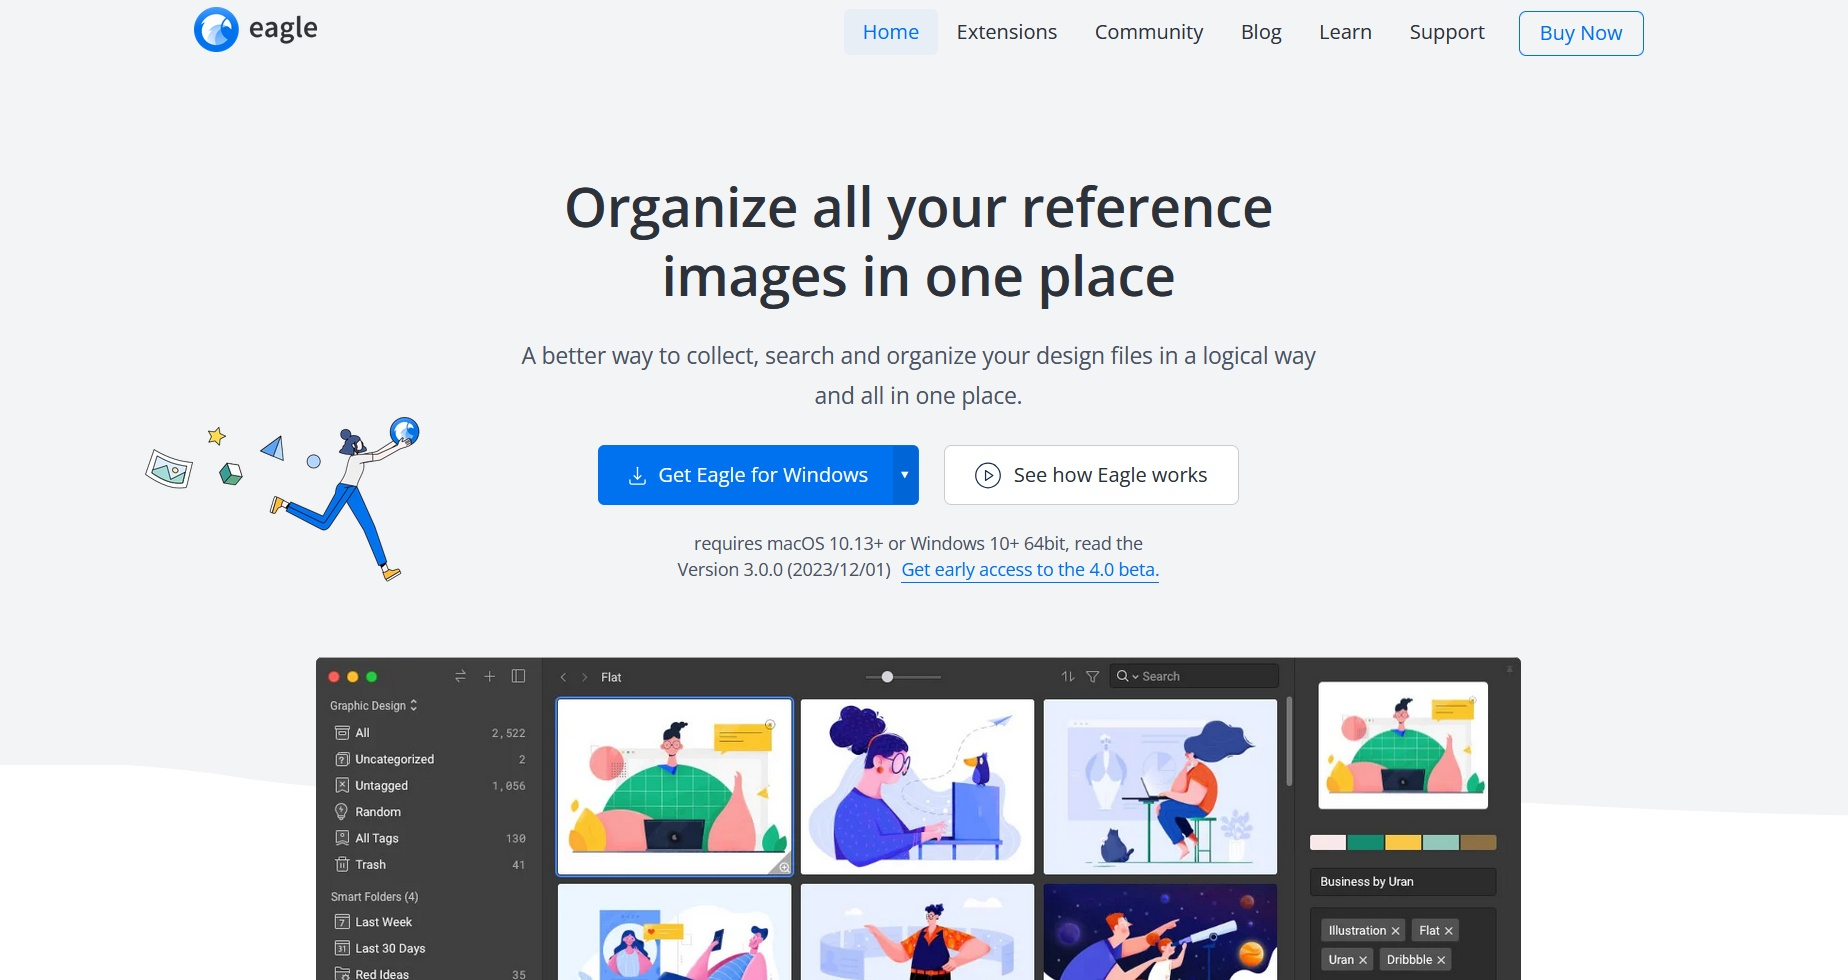1848x980 pixels.
Task: Click the plus add icon in sidebar
Action: (x=489, y=677)
